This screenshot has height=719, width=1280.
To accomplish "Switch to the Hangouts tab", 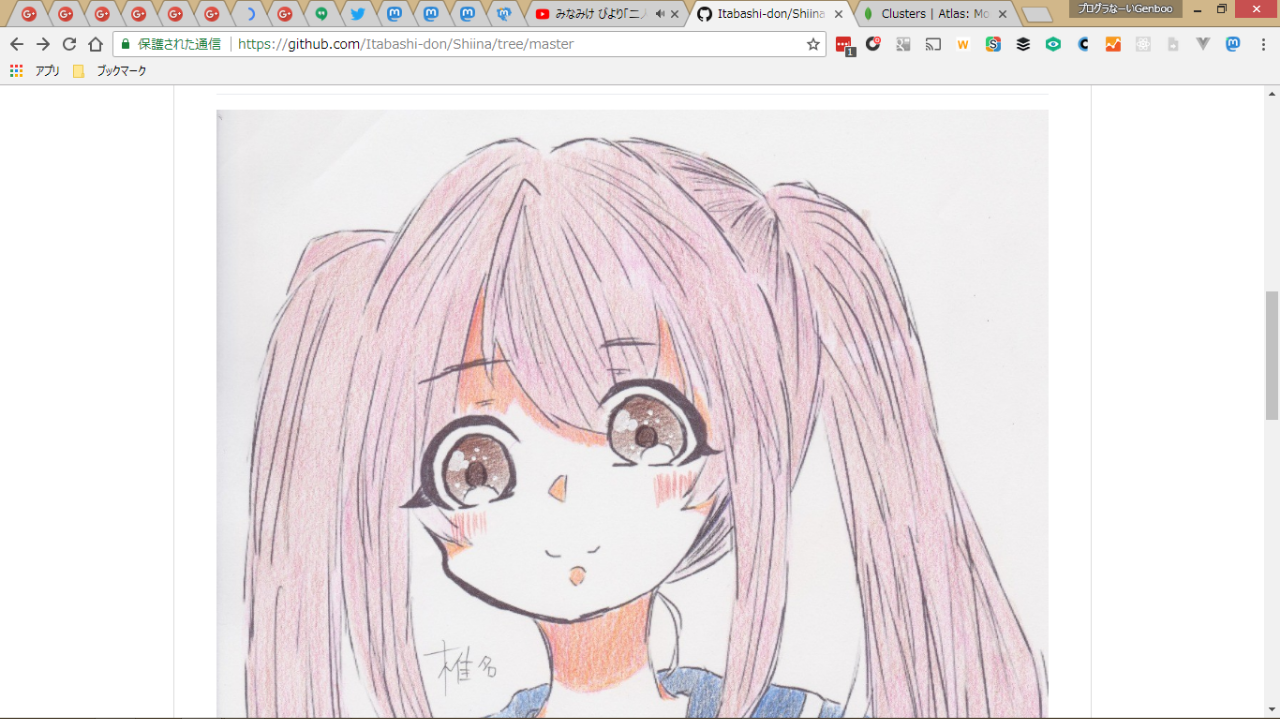I will (321, 14).
